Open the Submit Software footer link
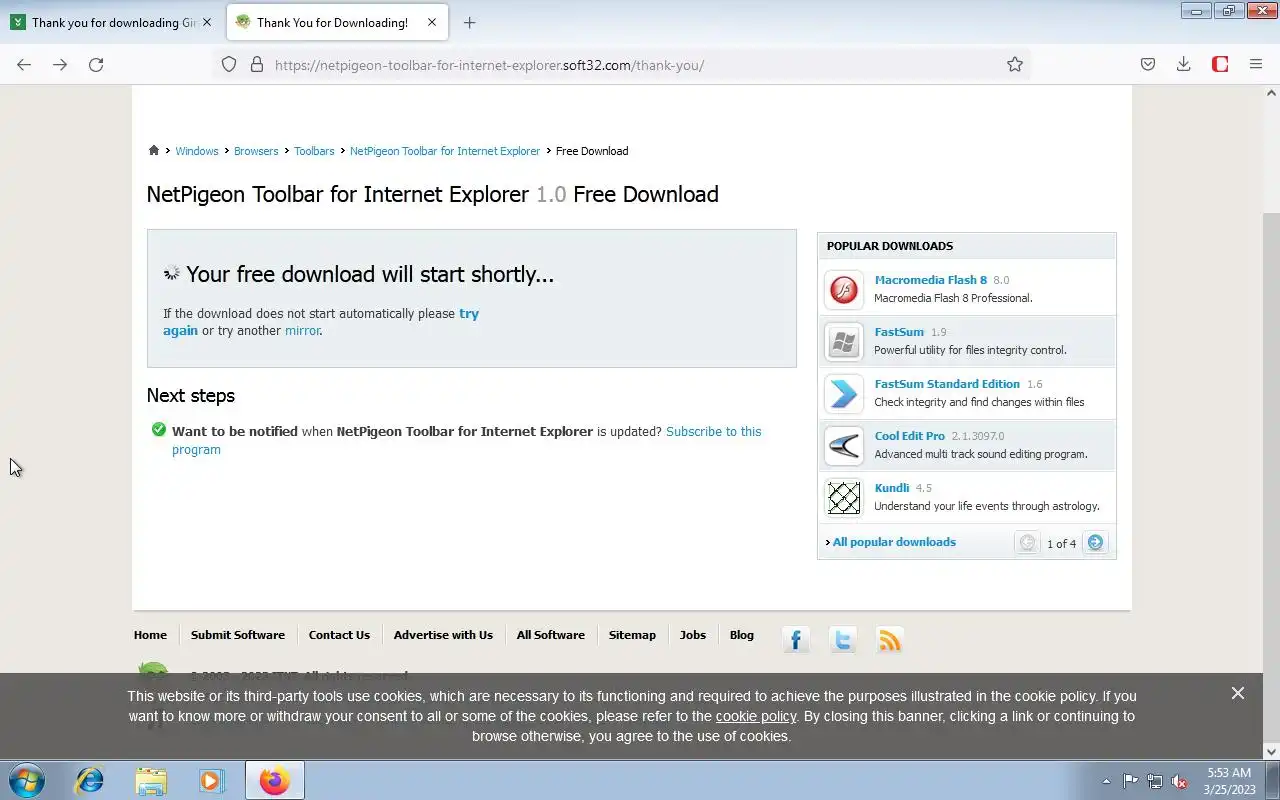 238,635
